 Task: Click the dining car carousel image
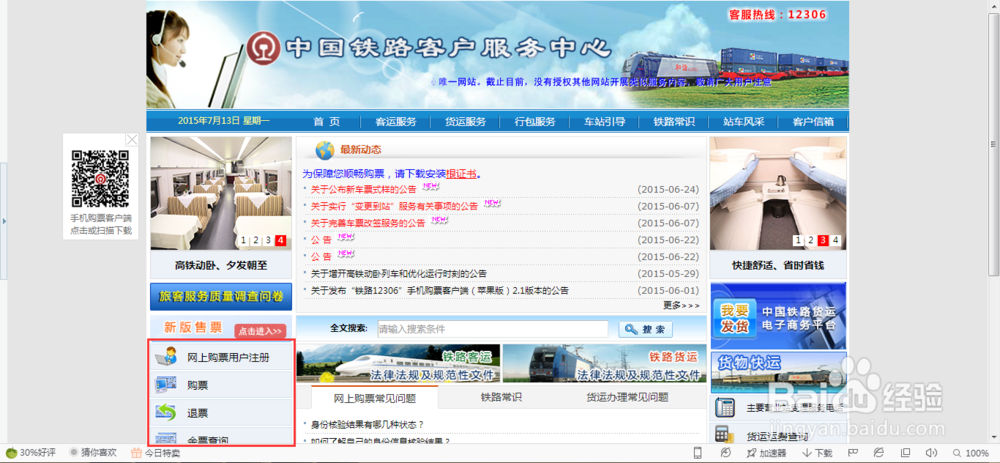[x=221, y=193]
